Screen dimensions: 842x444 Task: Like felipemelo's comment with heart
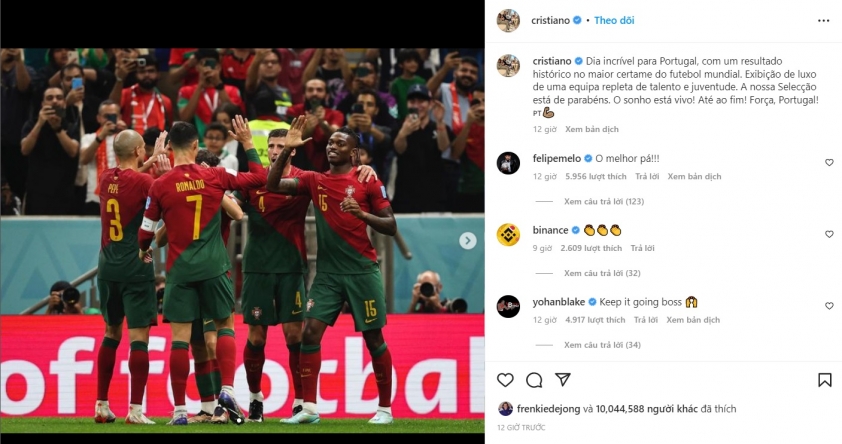coord(829,163)
